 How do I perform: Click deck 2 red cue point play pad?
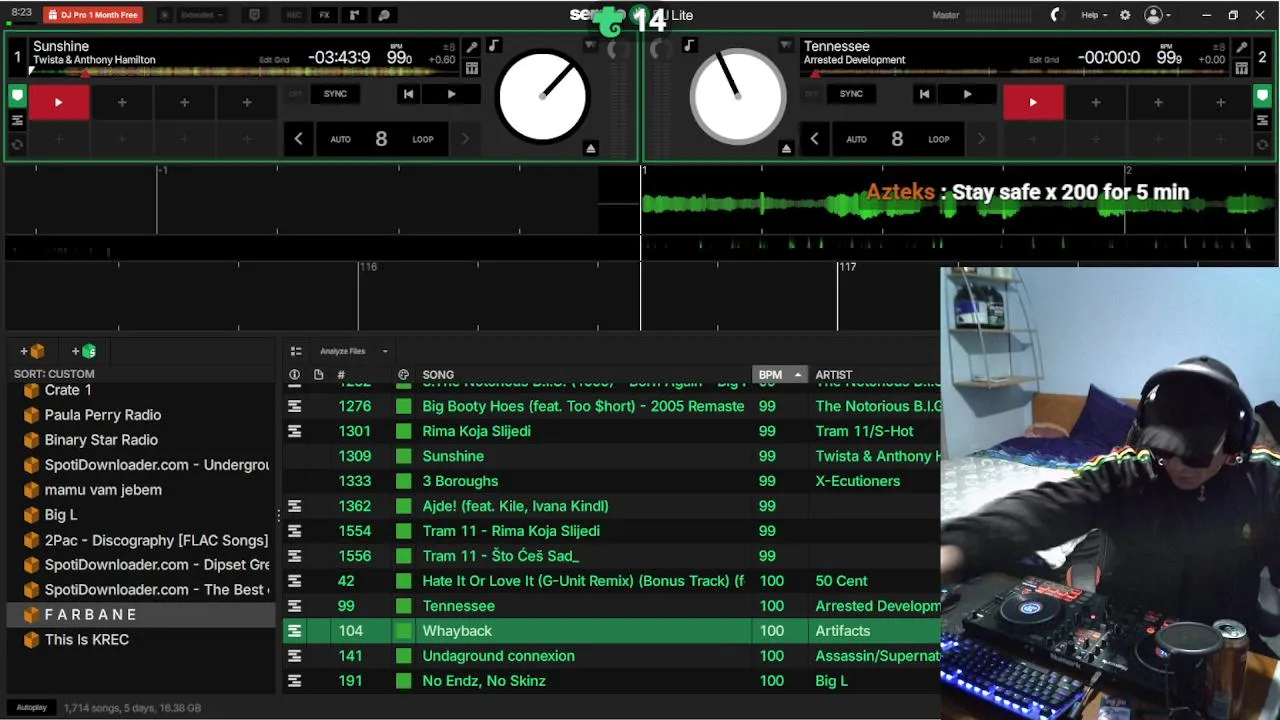pyautogui.click(x=1033, y=102)
